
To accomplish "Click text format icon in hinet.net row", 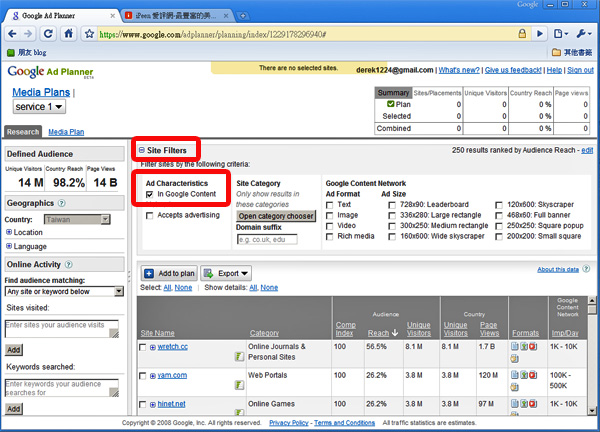I will [515, 404].
